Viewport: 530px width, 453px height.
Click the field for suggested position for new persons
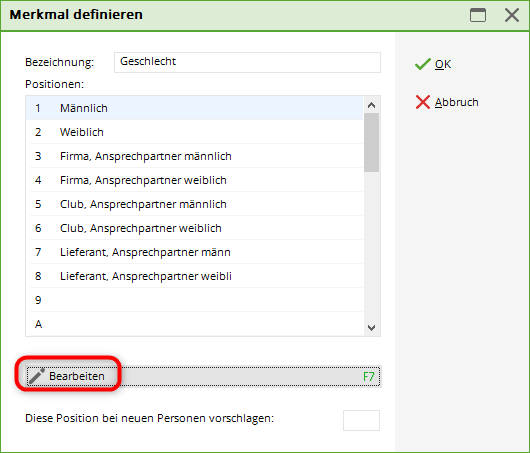click(361, 420)
